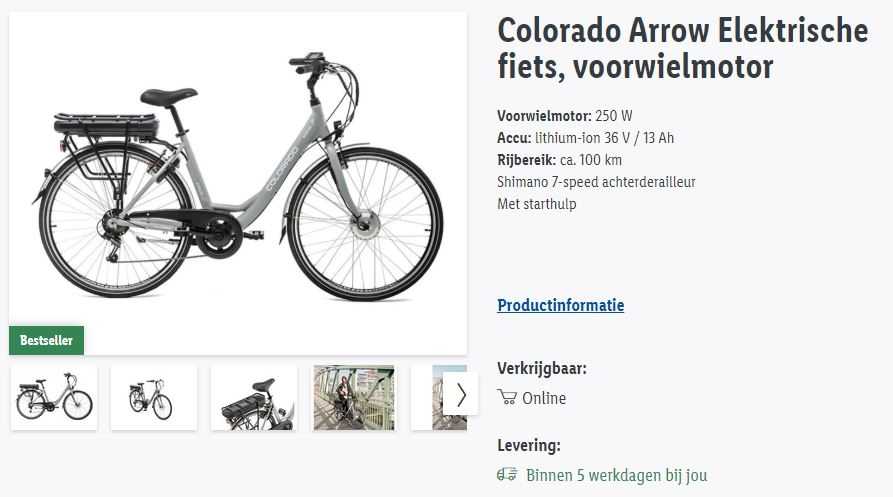Click the Verkrijgbaar heading

pyautogui.click(x=542, y=368)
